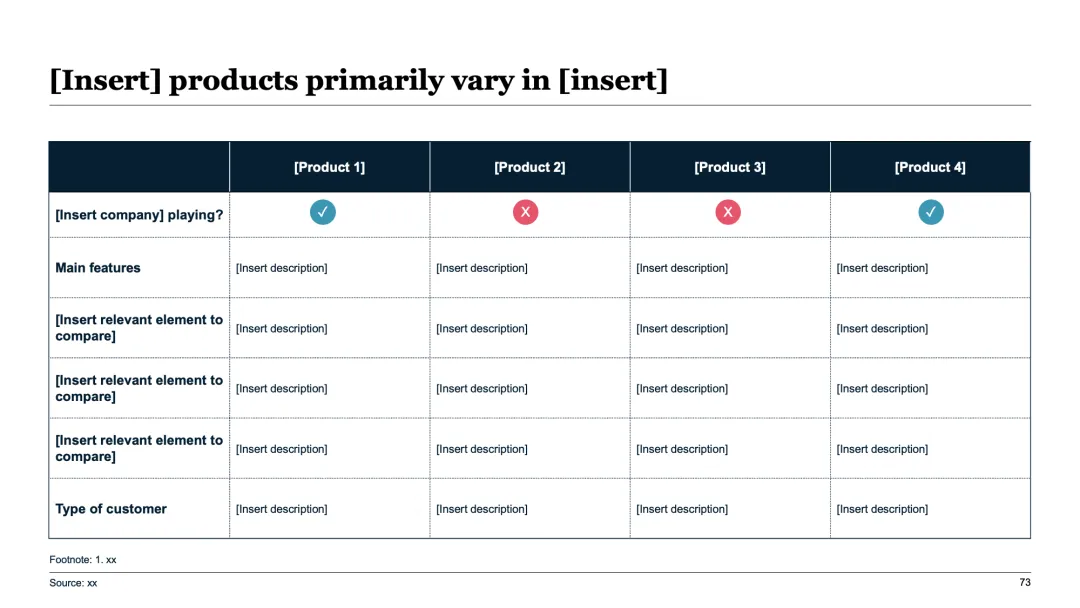1080x608 pixels.
Task: Click the red X icon under Product 2
Action: click(526, 212)
